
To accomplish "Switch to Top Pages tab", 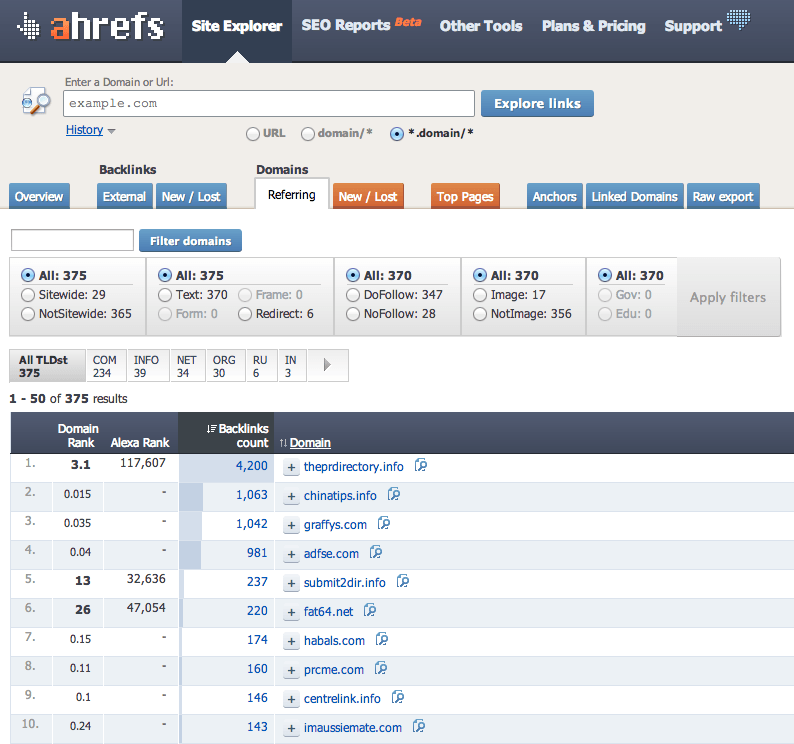I will coord(465,197).
